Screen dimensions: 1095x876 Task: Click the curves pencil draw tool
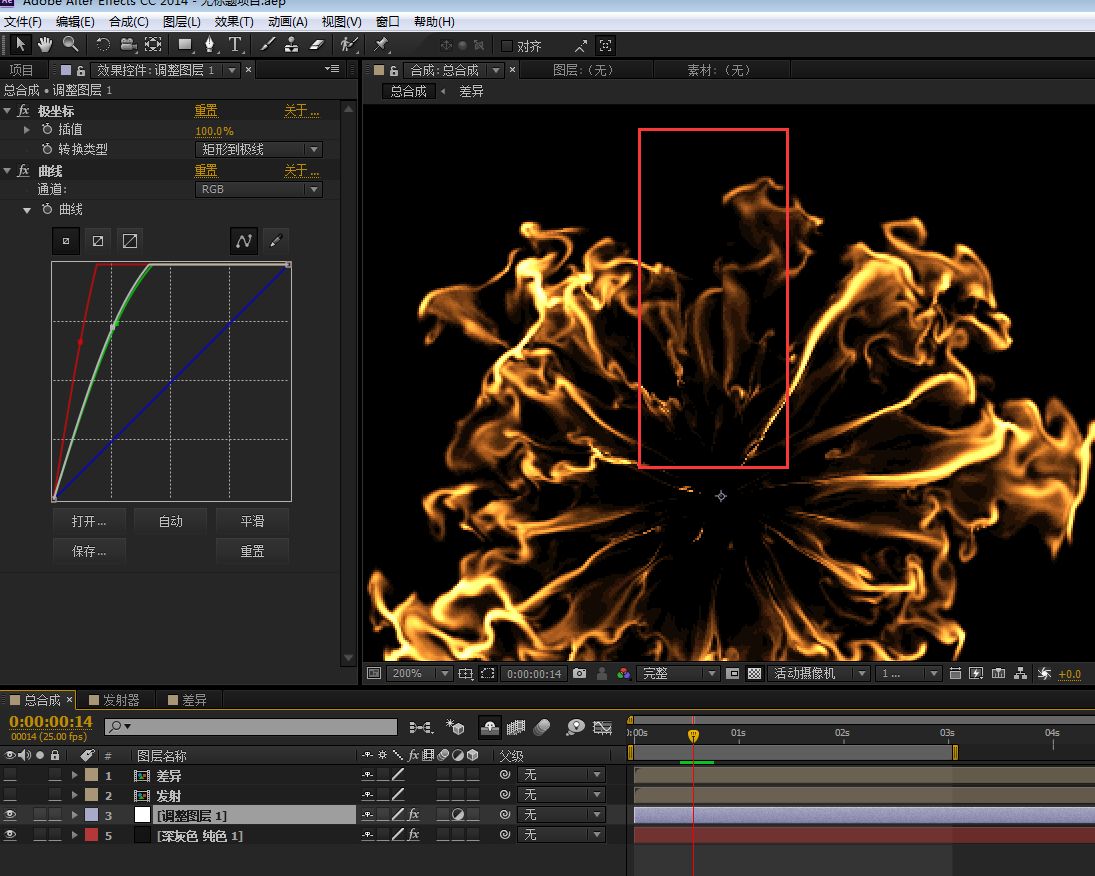(x=276, y=241)
